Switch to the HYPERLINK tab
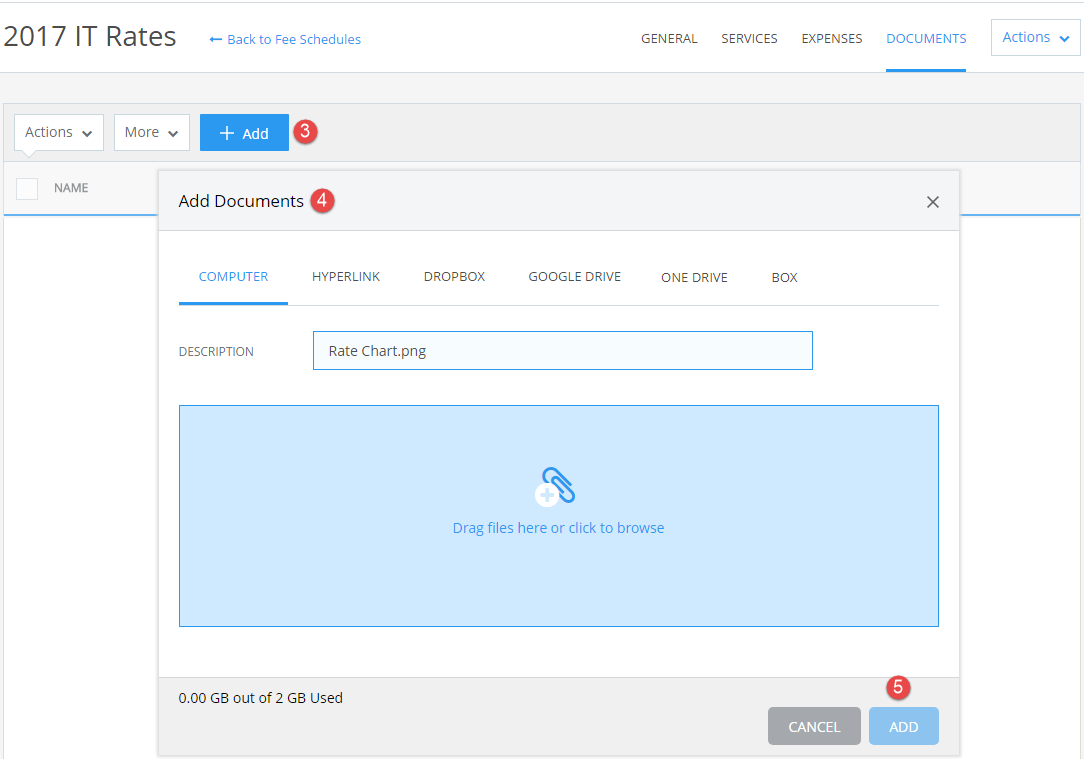 tap(346, 277)
